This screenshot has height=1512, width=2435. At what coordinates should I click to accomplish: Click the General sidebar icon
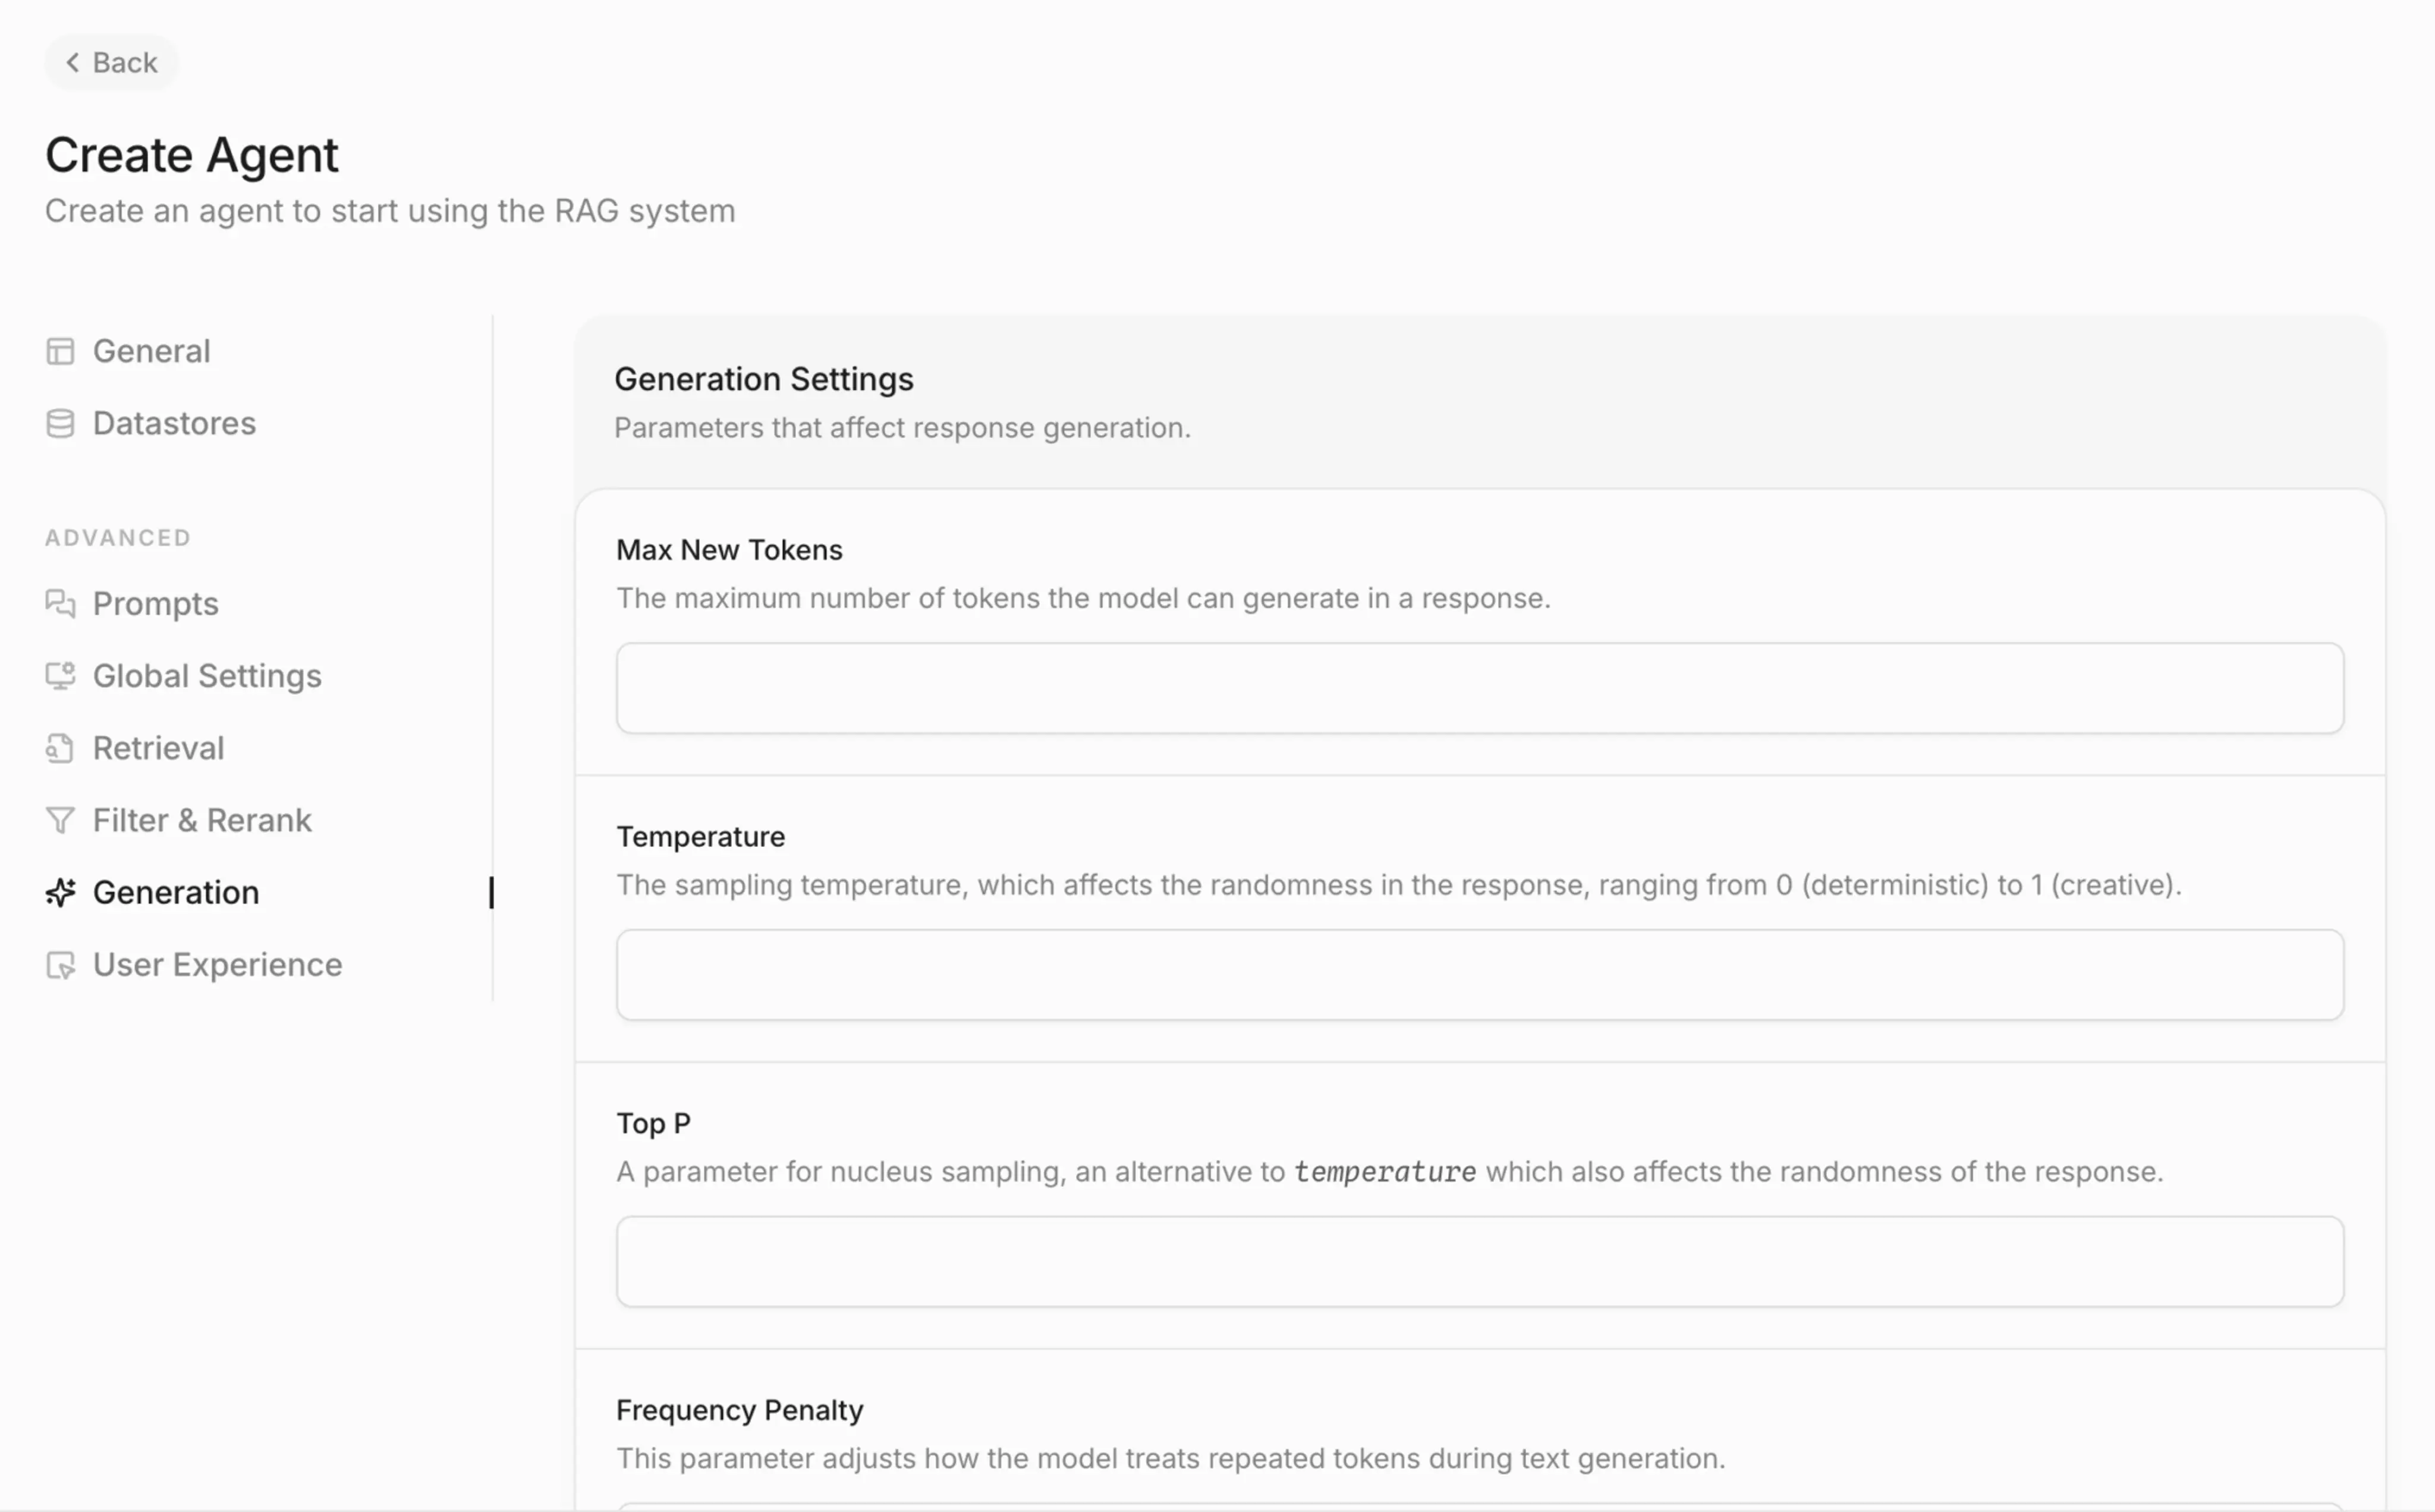coord(60,351)
